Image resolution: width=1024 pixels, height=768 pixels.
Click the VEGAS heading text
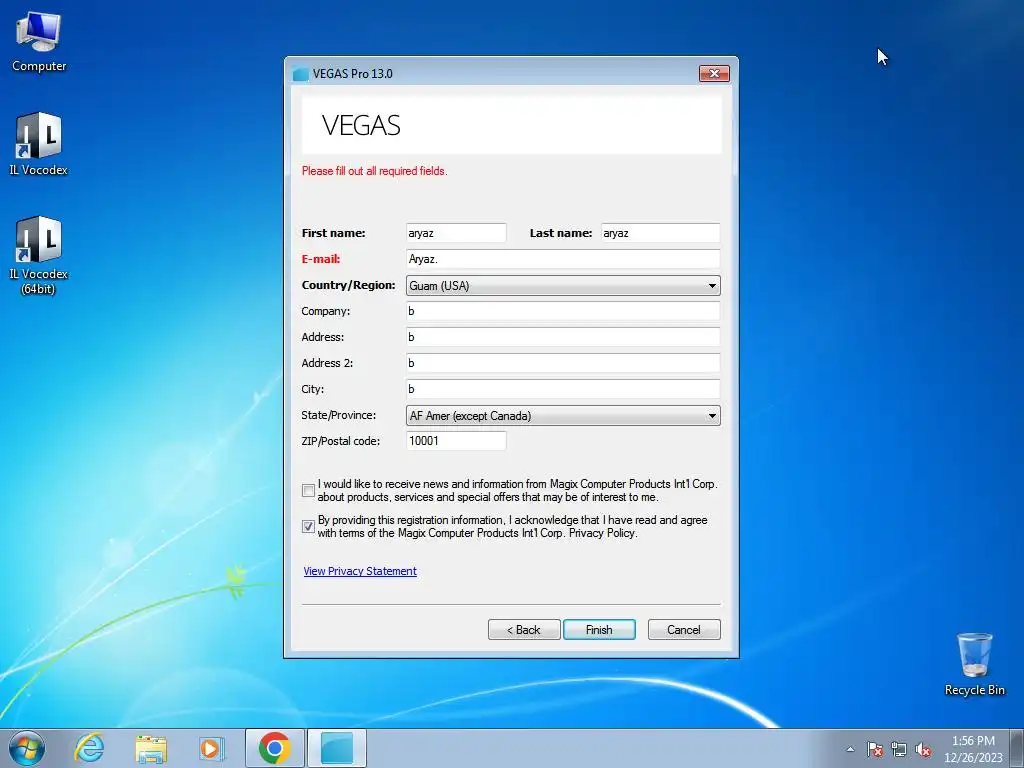pos(360,125)
